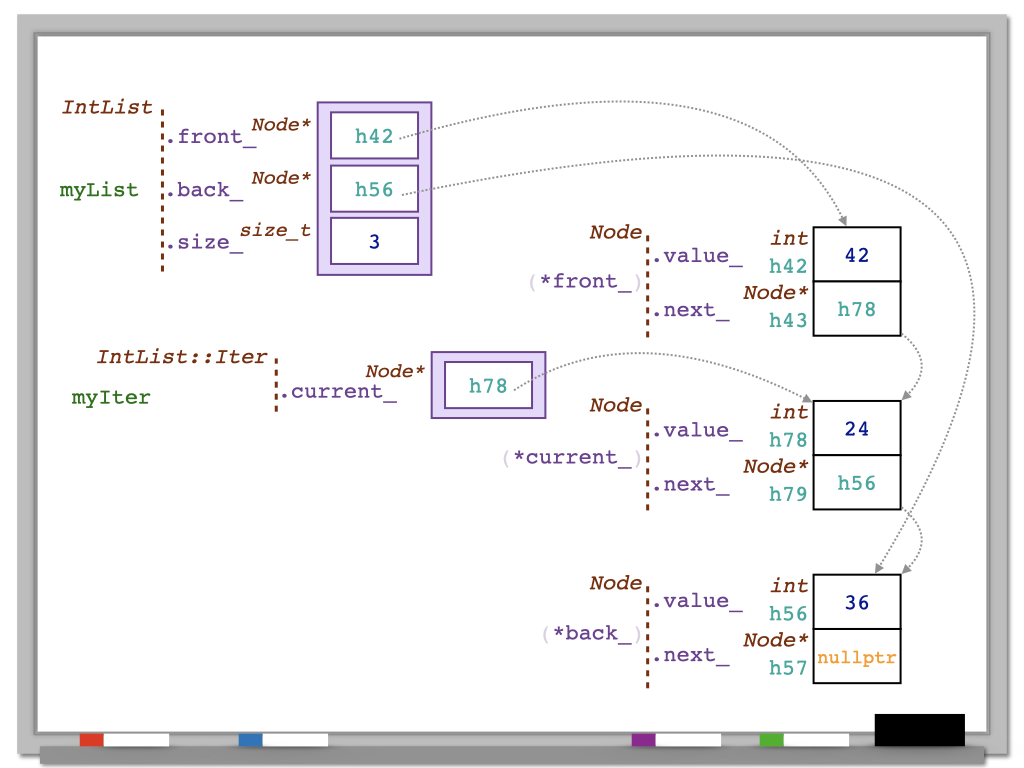The height and width of the screenshot is (768, 1024).
Task: Select the node value cell showing 36
Action: point(857,603)
